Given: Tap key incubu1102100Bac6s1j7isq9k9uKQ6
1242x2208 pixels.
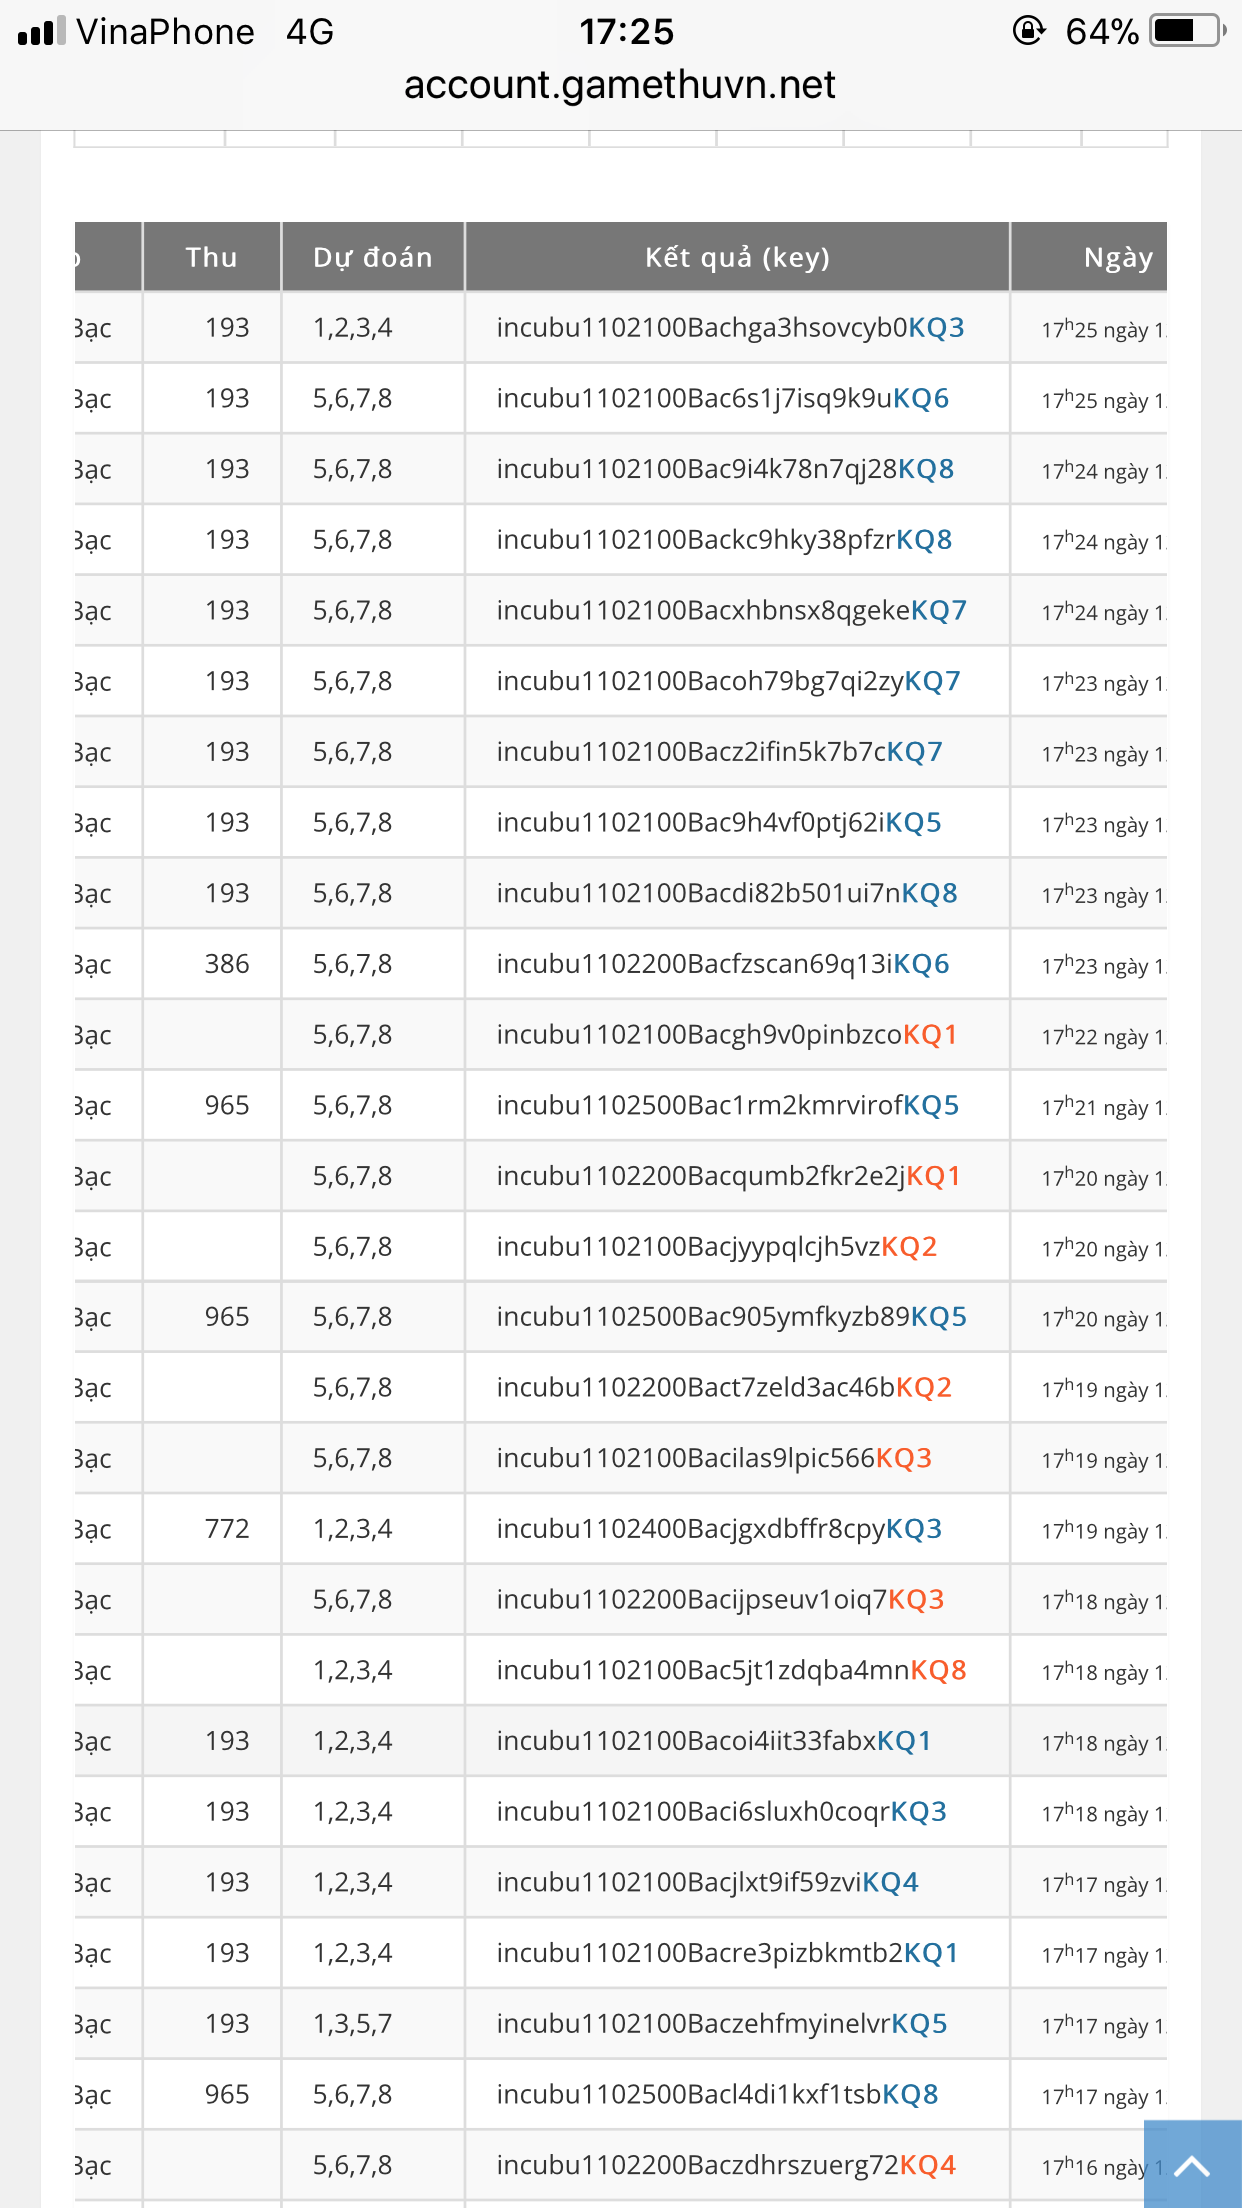Looking at the screenshot, I should coord(722,399).
